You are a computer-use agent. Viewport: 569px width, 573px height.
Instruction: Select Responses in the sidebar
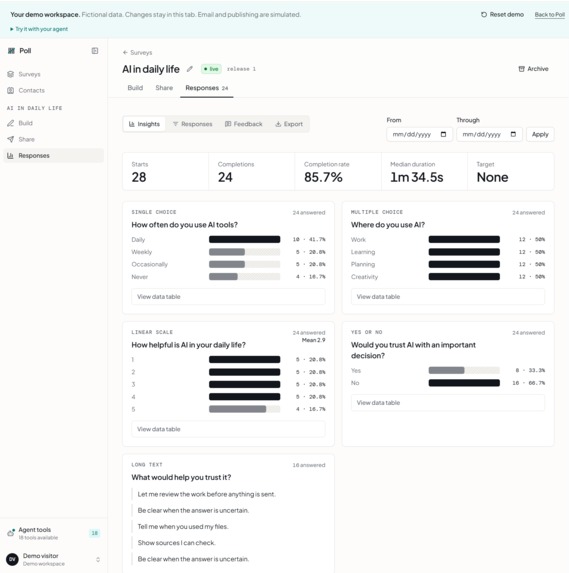tap(54, 155)
